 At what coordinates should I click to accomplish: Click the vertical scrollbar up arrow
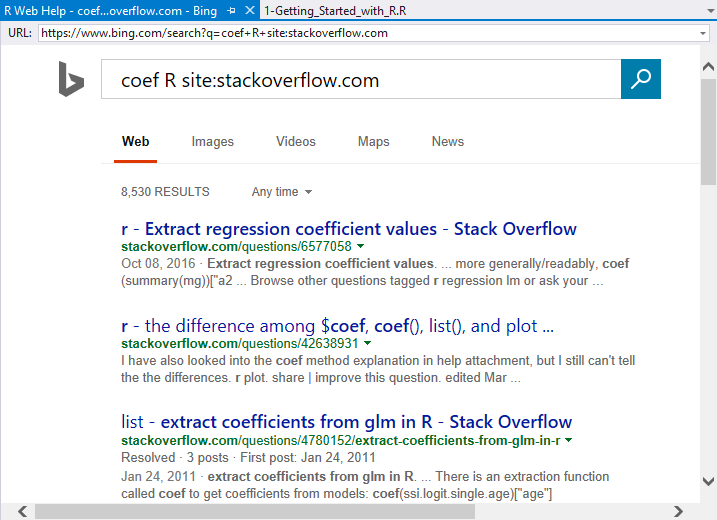[x=708, y=67]
